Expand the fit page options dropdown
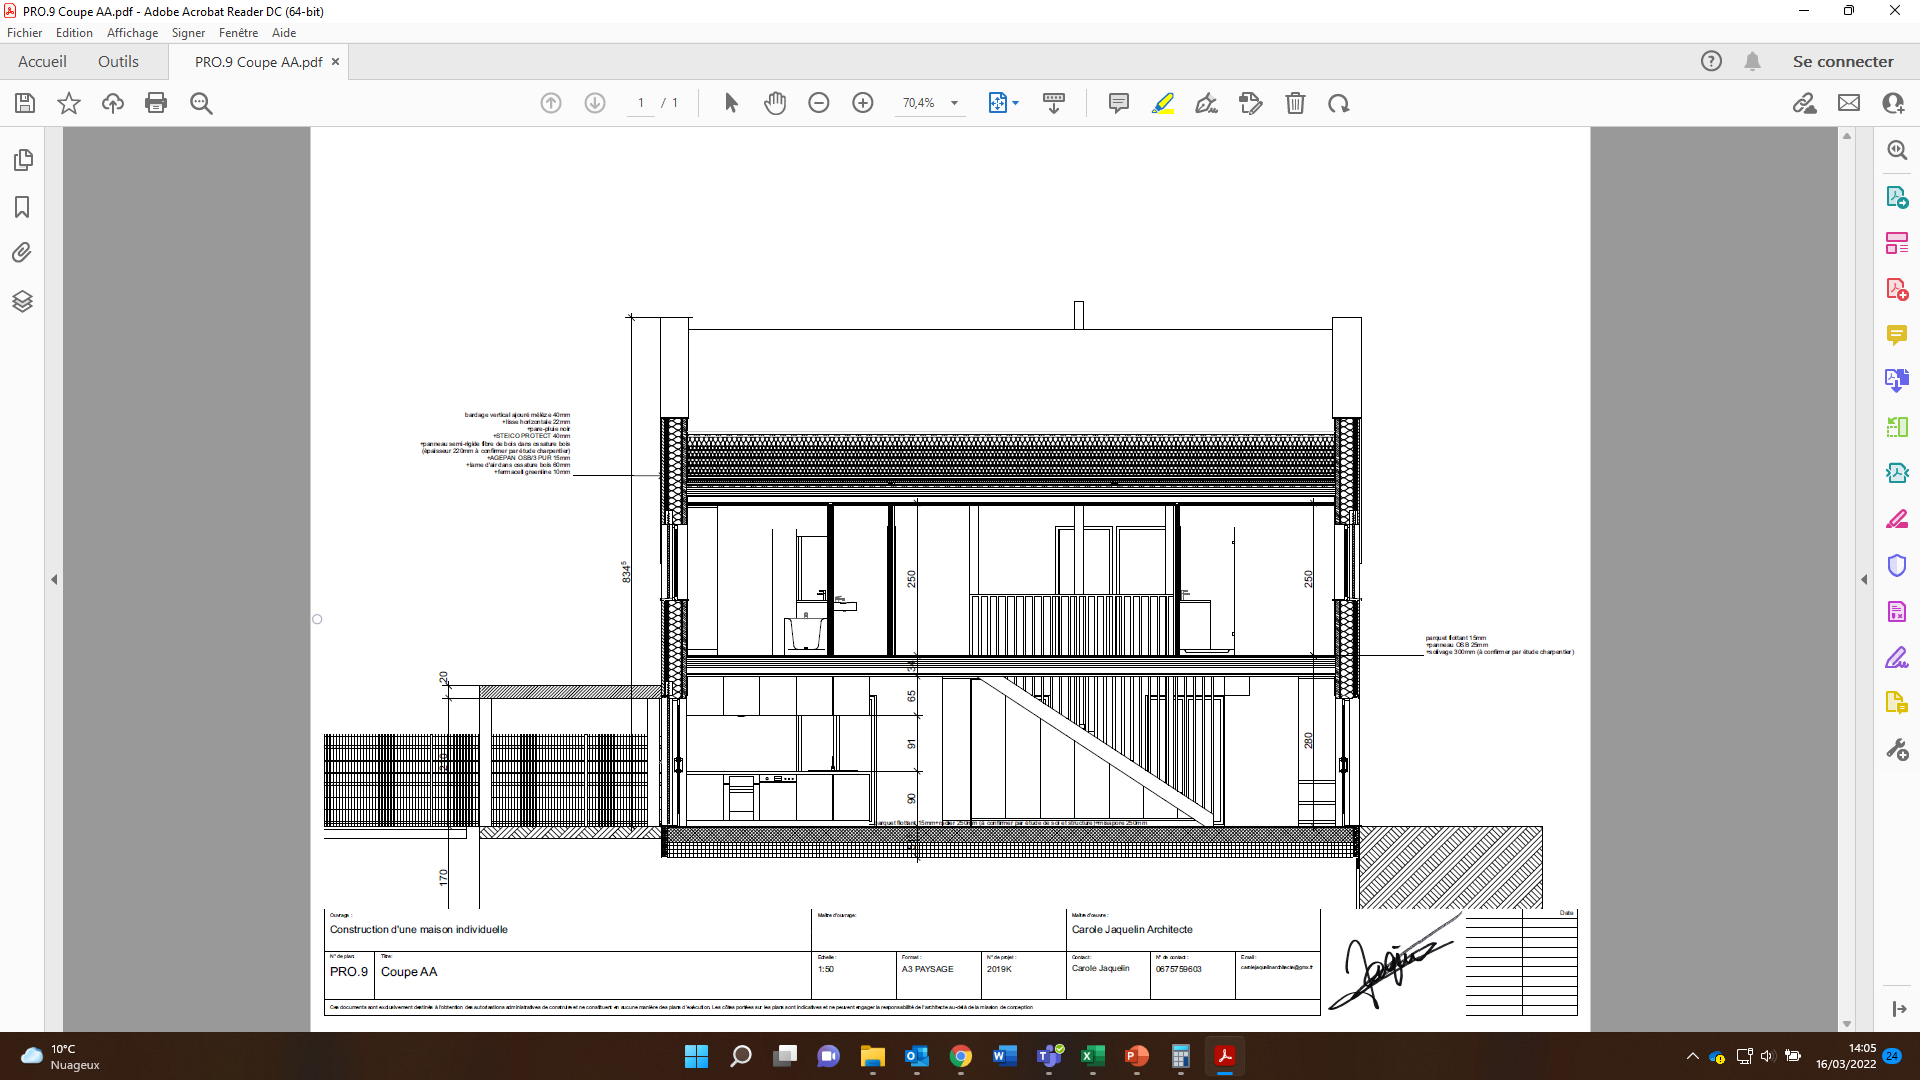The width and height of the screenshot is (1920, 1080). coord(1016,103)
